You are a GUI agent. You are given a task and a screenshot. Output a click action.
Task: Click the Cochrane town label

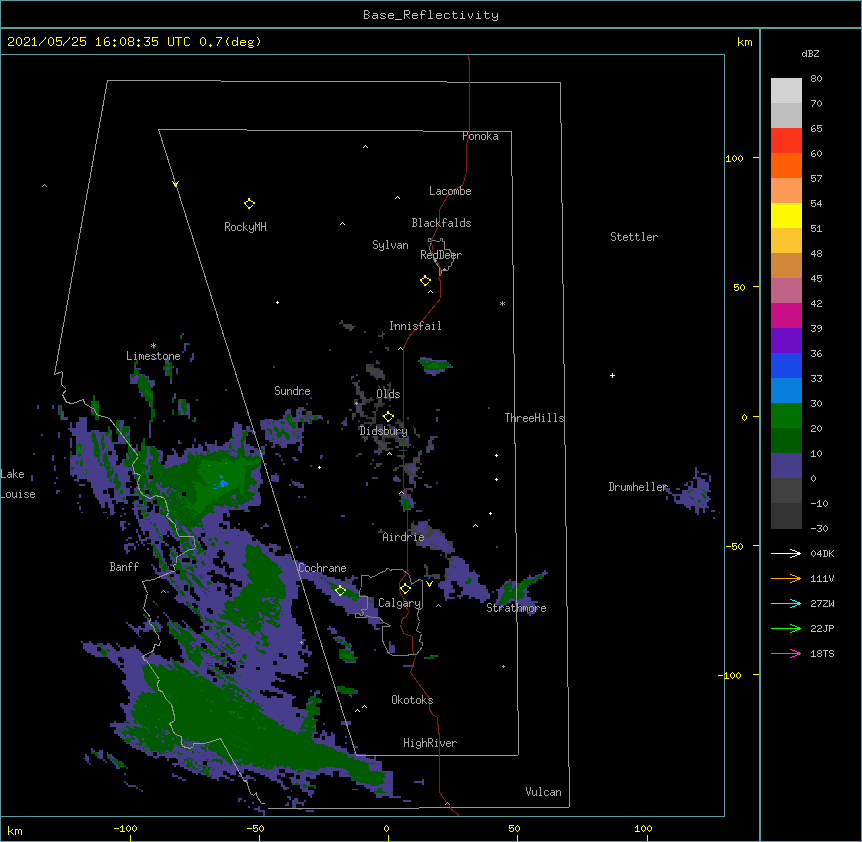322,568
